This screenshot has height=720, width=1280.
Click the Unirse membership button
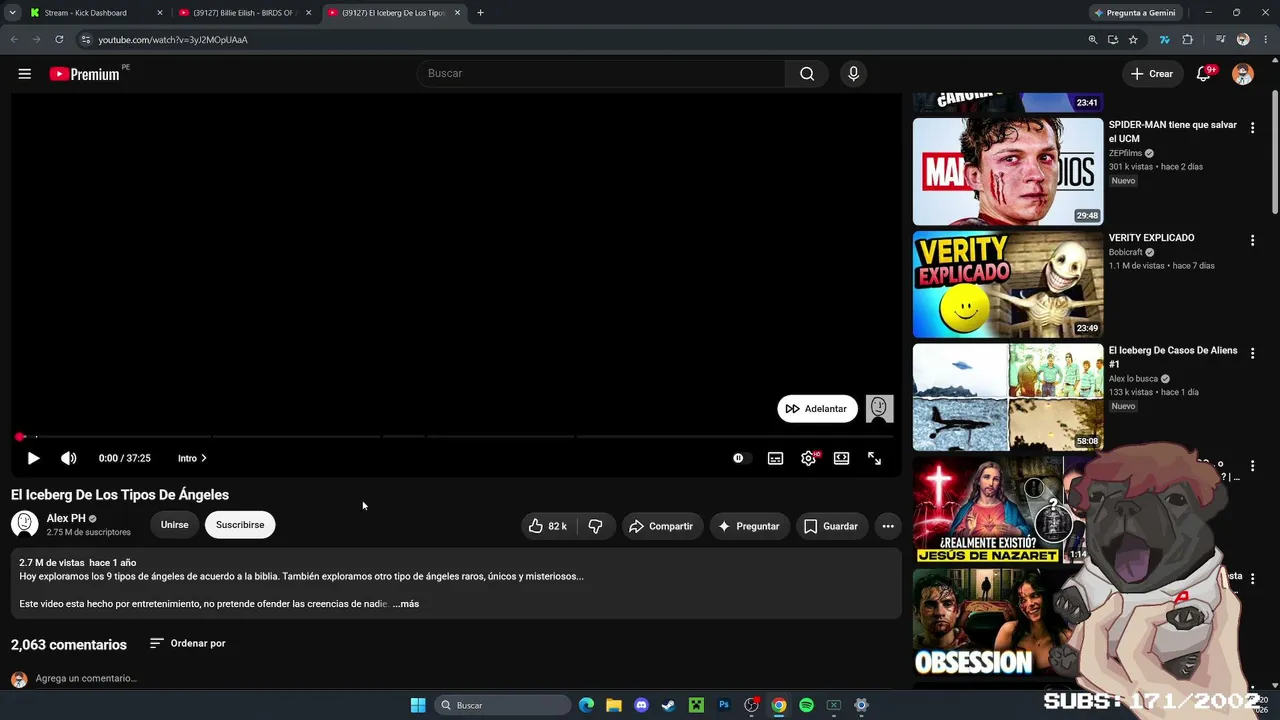click(x=175, y=525)
